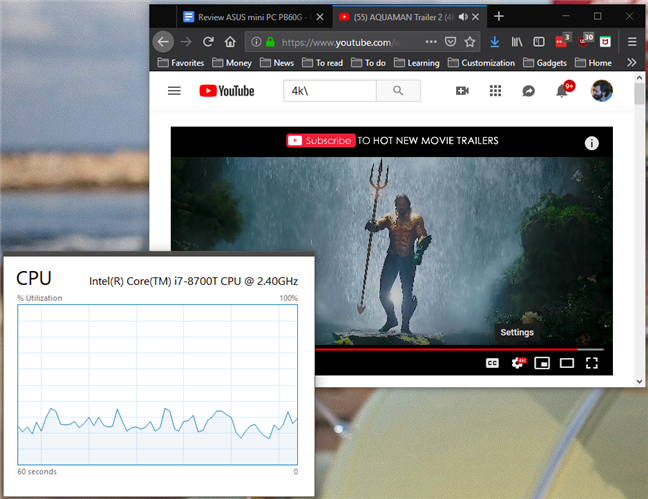
Task: Save page to Pocket
Action: [450, 41]
